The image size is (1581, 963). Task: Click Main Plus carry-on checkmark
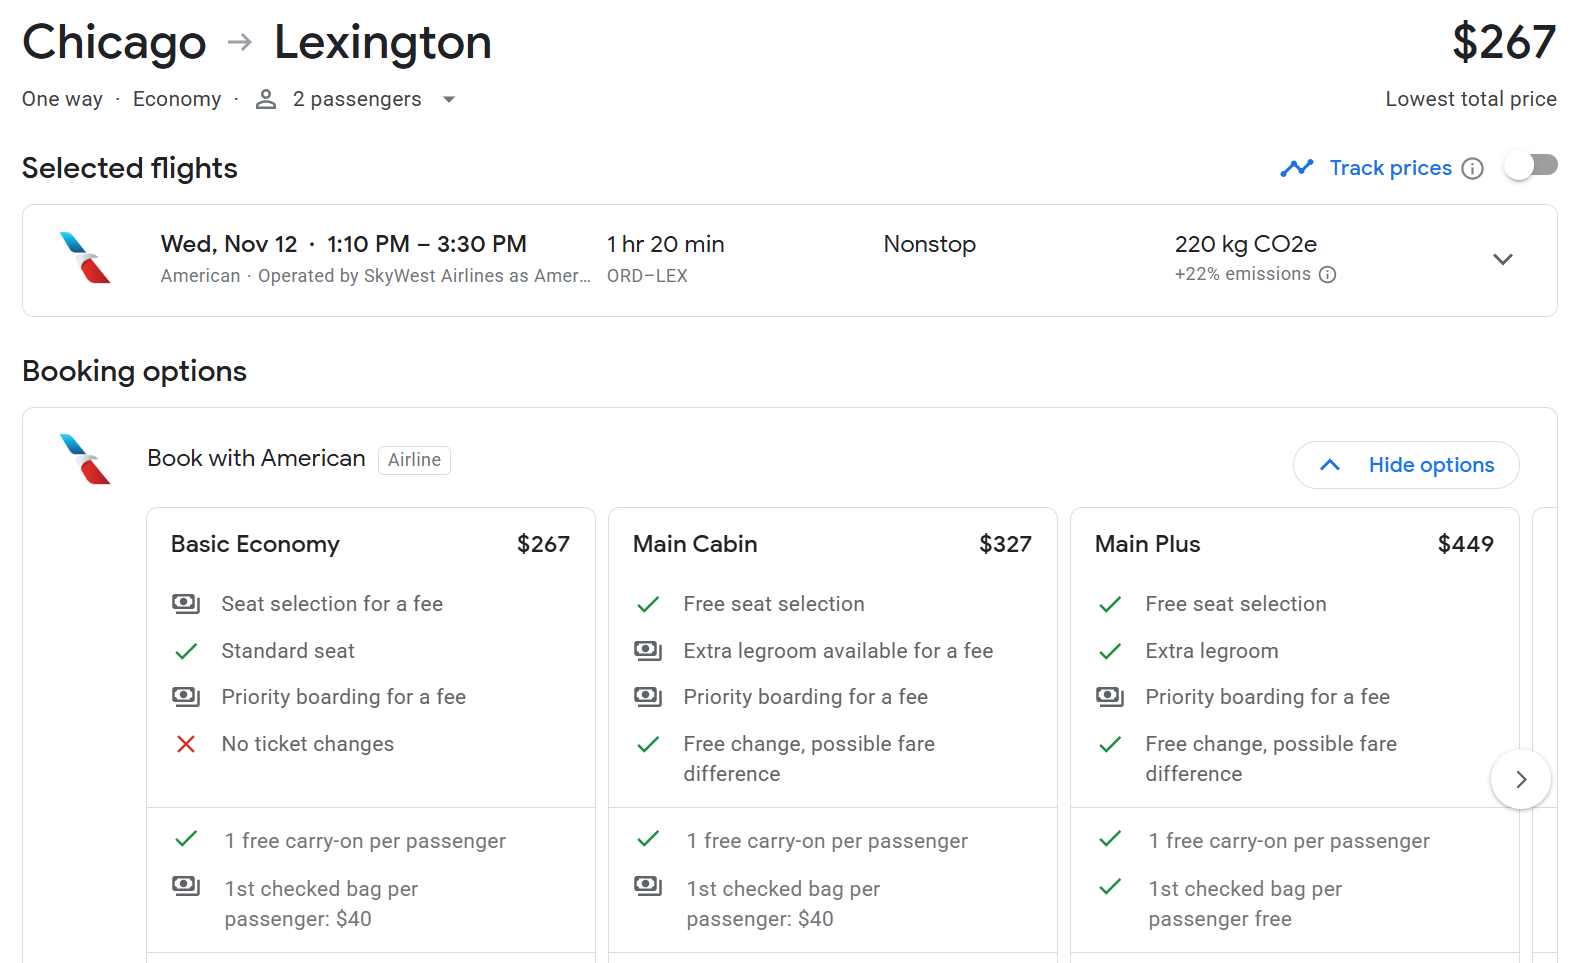pos(1110,839)
